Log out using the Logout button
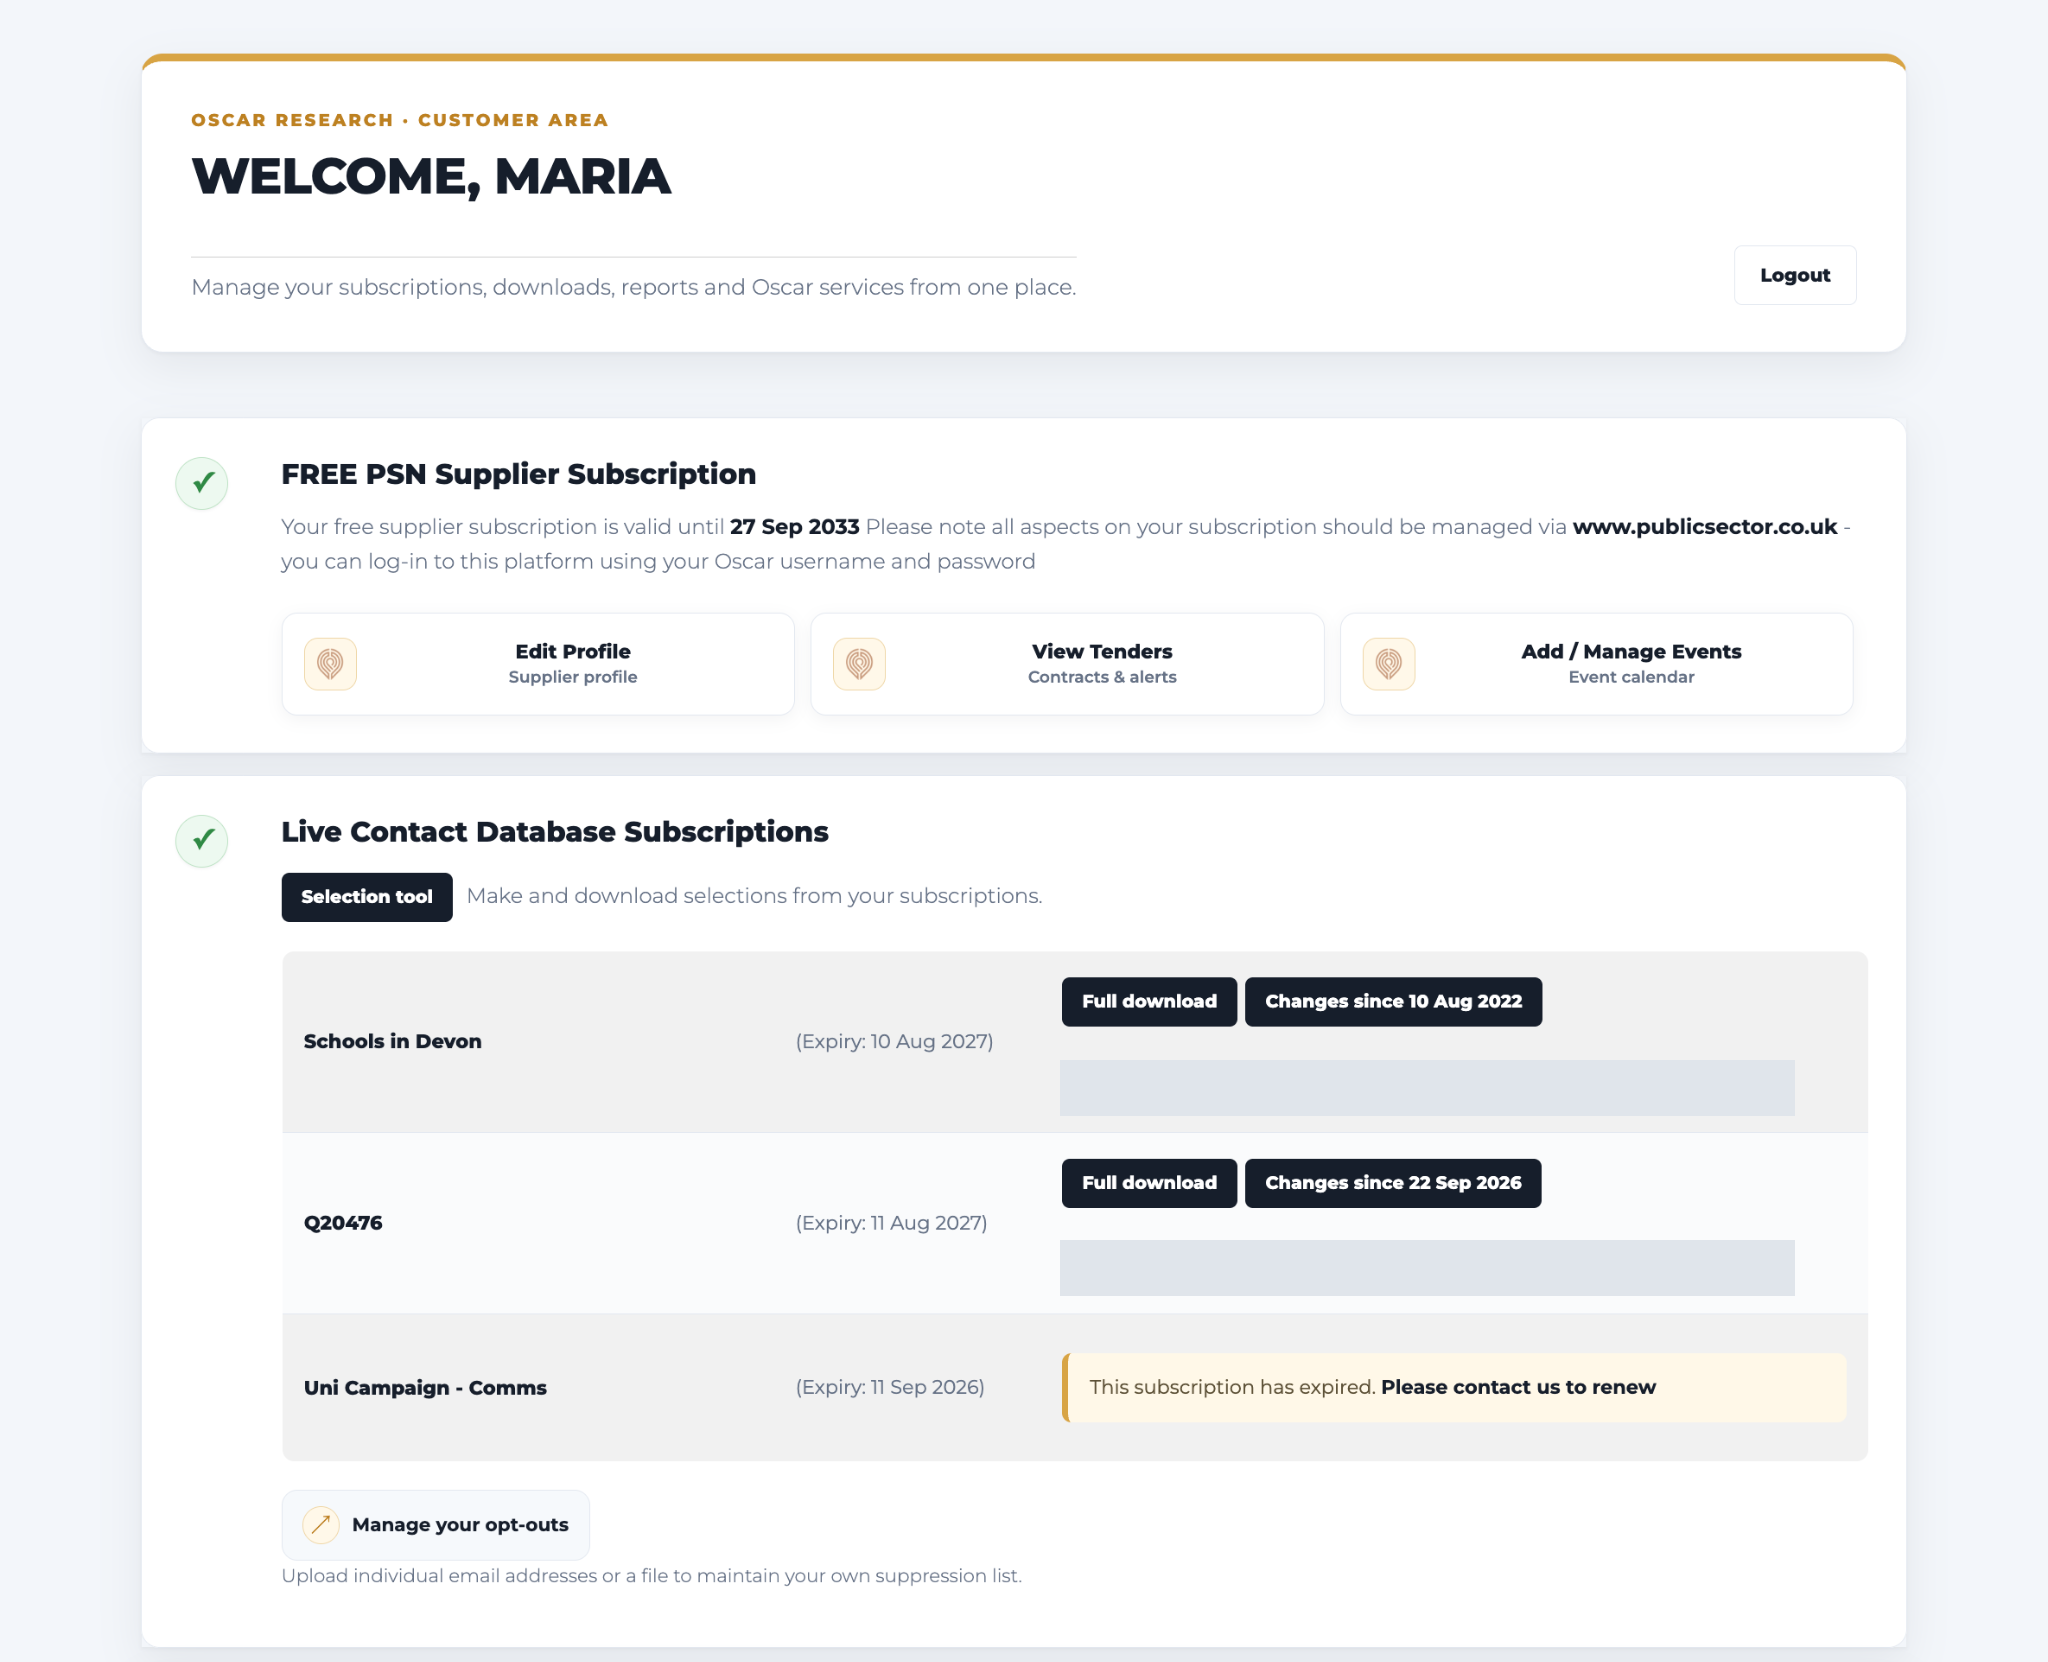 click(x=1795, y=275)
